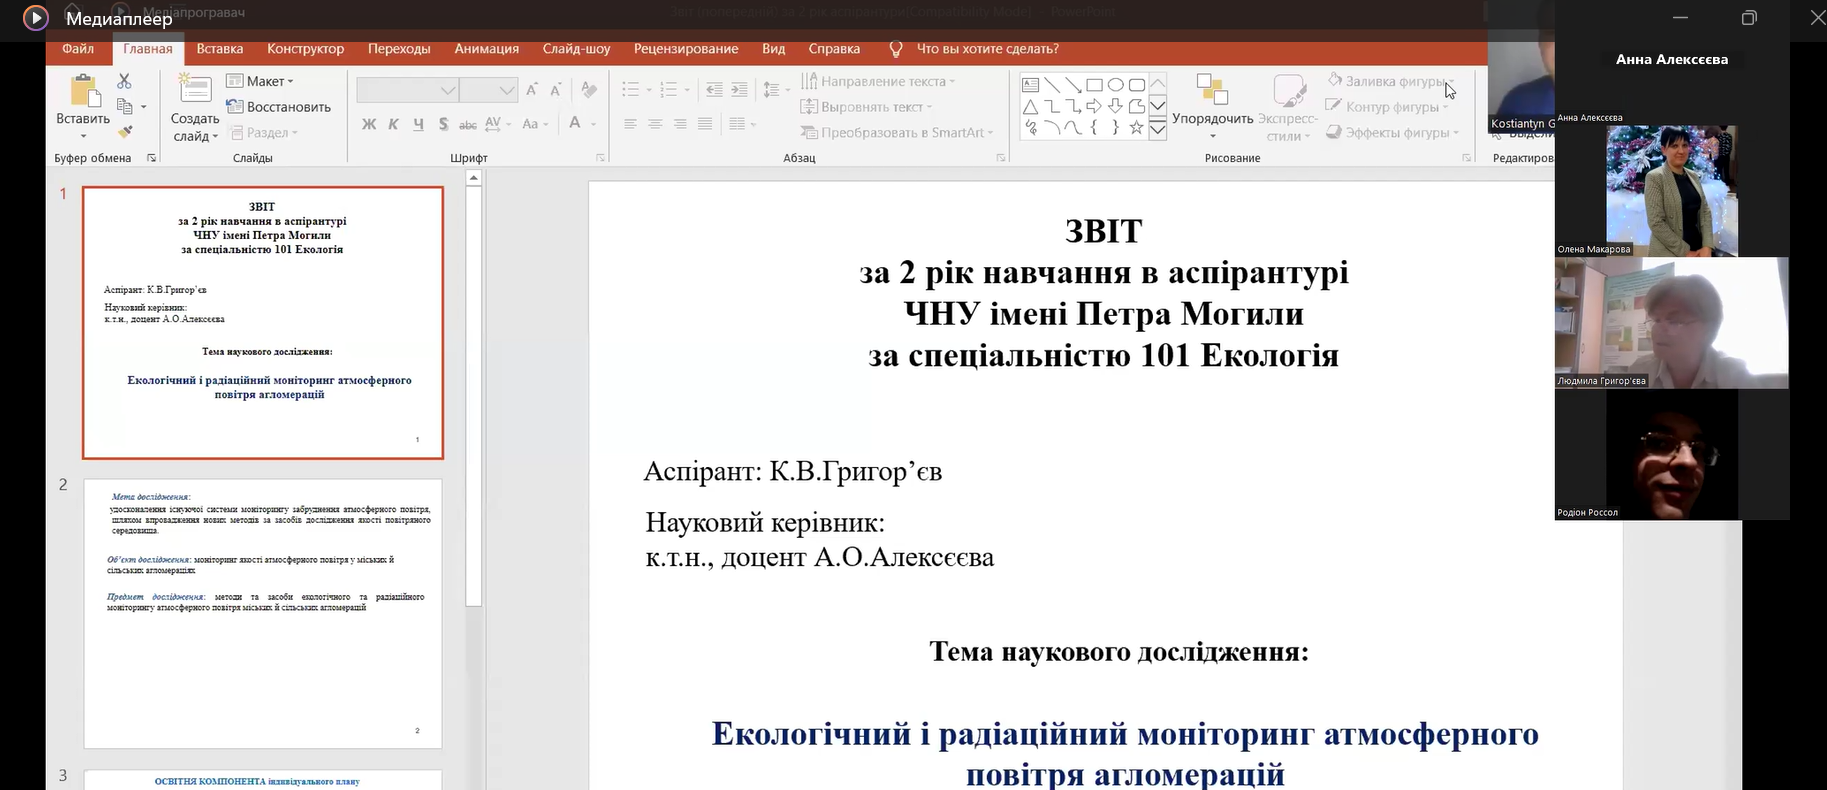Image resolution: width=1827 pixels, height=790 pixels.
Task: Switch to the Конструктор tab
Action: [x=305, y=49]
